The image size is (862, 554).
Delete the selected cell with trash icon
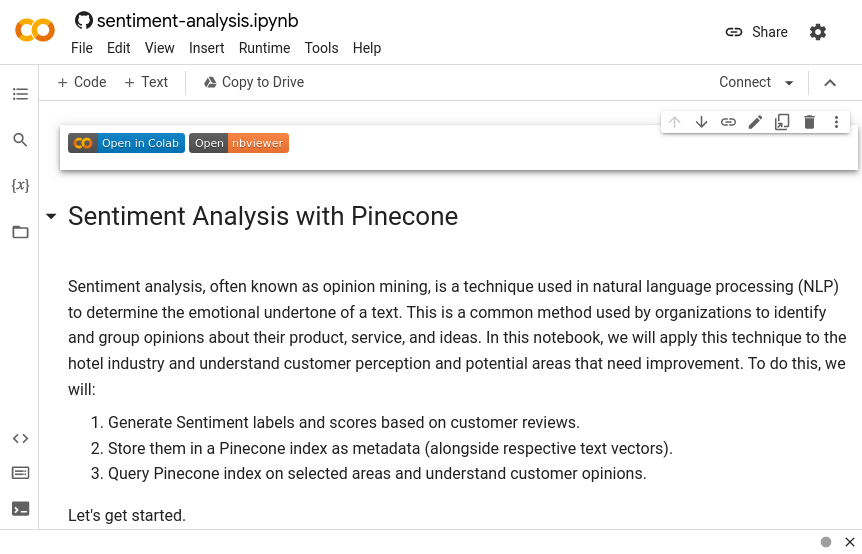(x=810, y=122)
